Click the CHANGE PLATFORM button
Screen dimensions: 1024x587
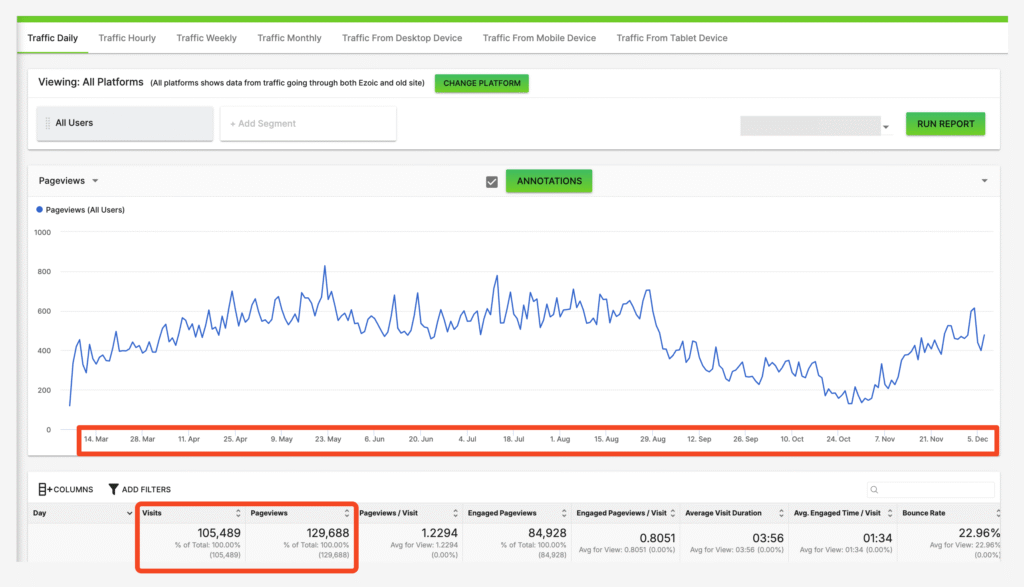(481, 83)
